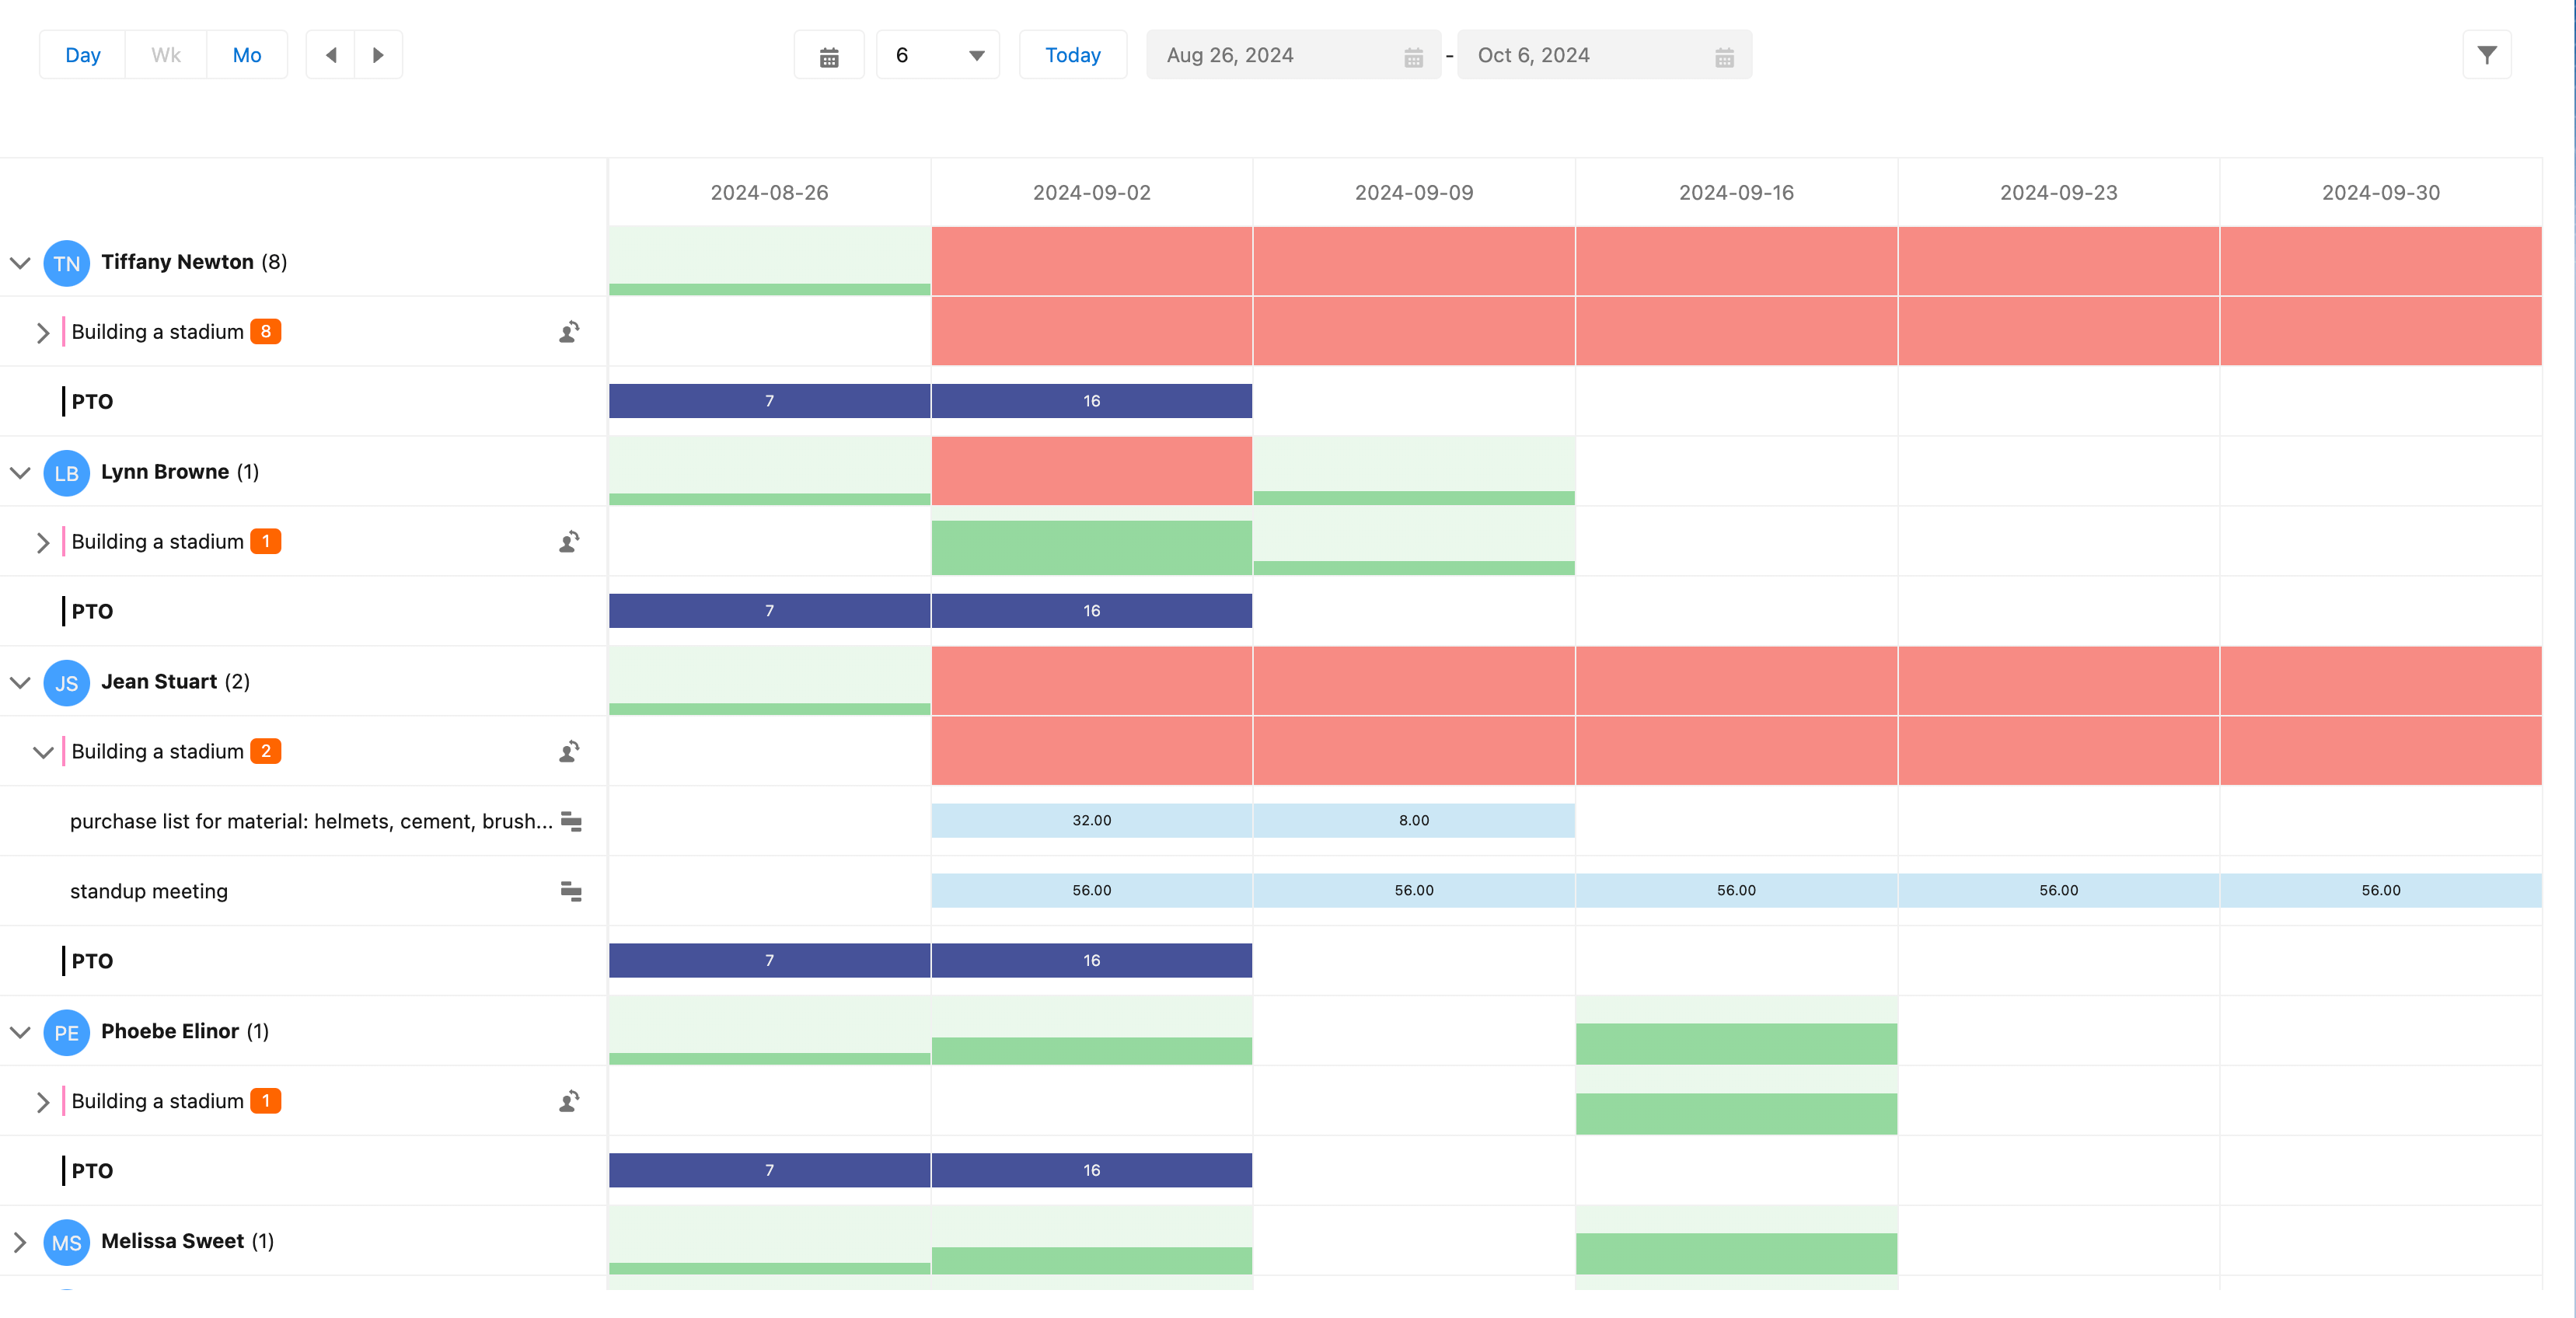The height and width of the screenshot is (1318, 2576).
Task: Click Jean Stuart's task count badge 2
Action: [266, 751]
